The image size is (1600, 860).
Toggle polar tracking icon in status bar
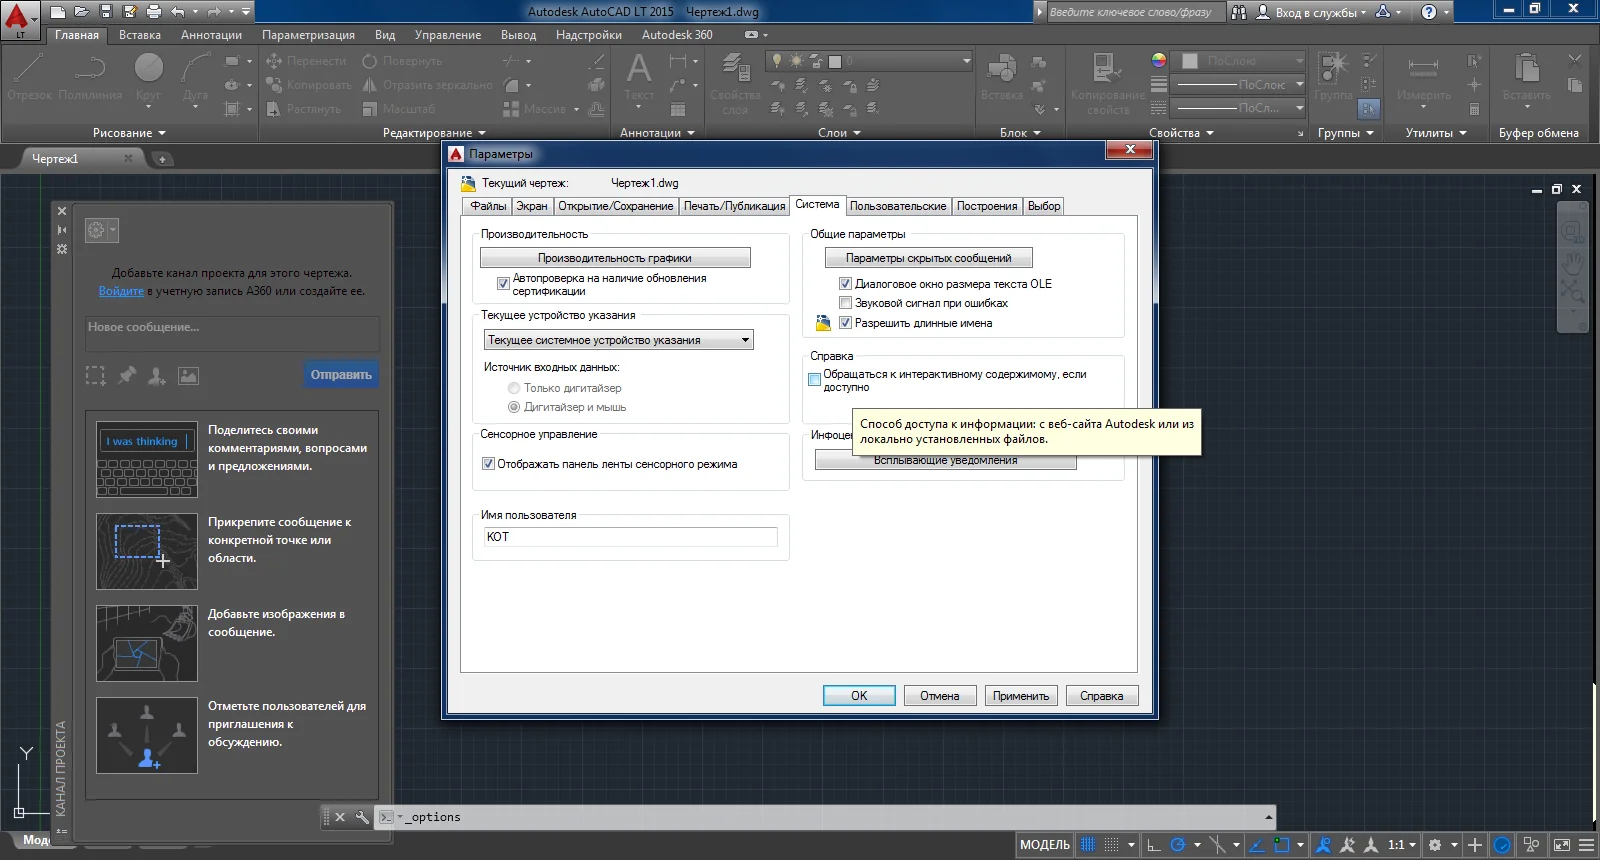tap(1178, 845)
